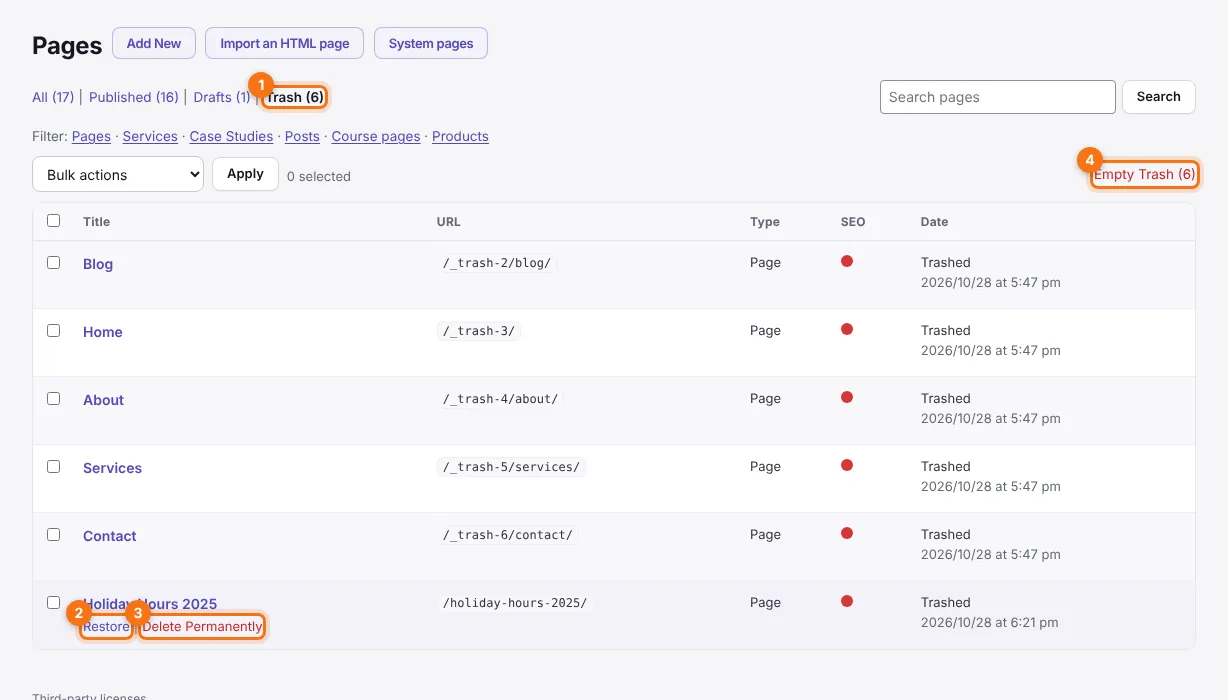Click Import an HTML page button
Image resolution: width=1228 pixels, height=700 pixels.
coord(285,43)
